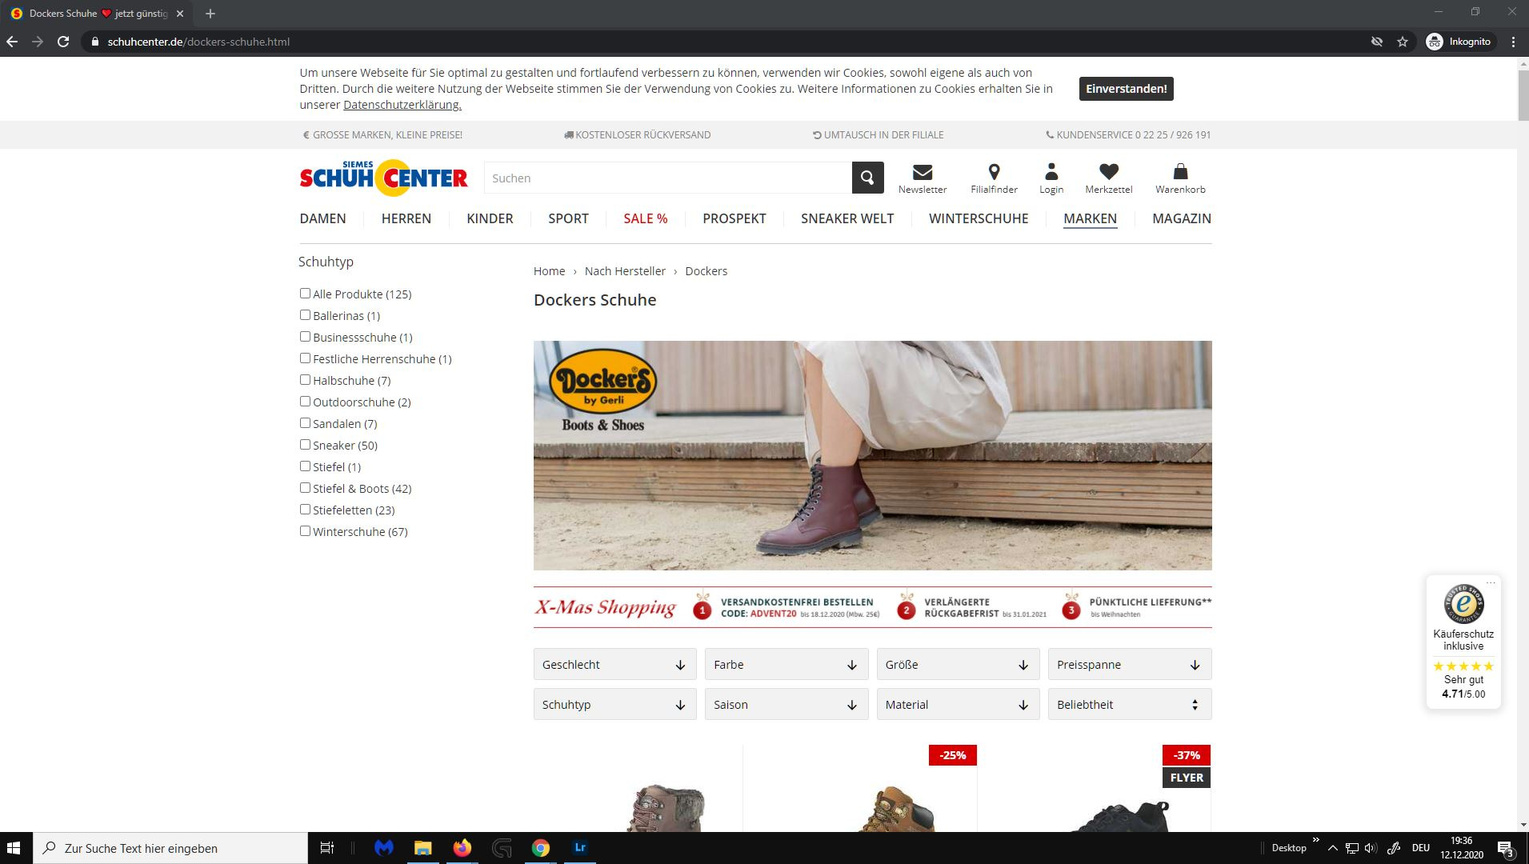Open the notification center icon

tap(1506, 848)
